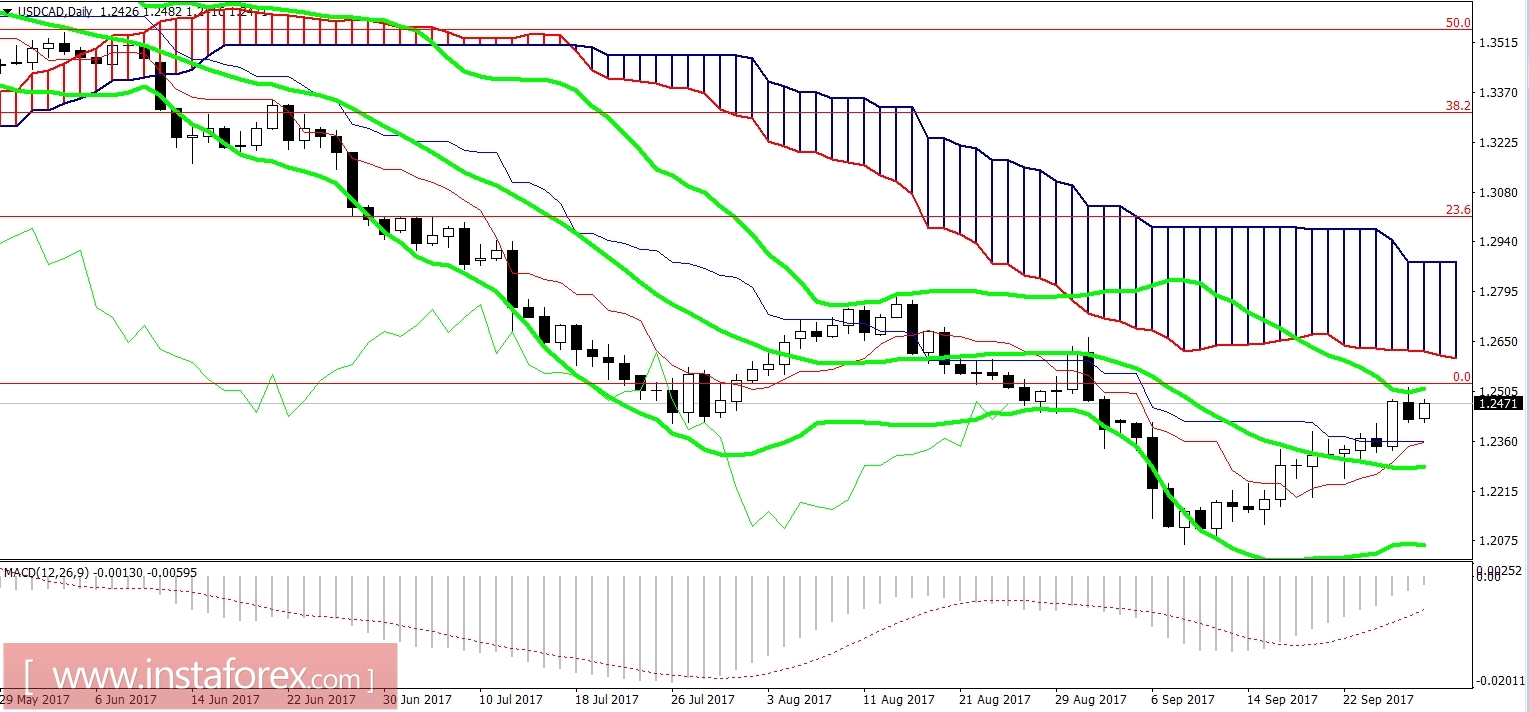Click the 1.3225 price axis label

pos(1500,143)
